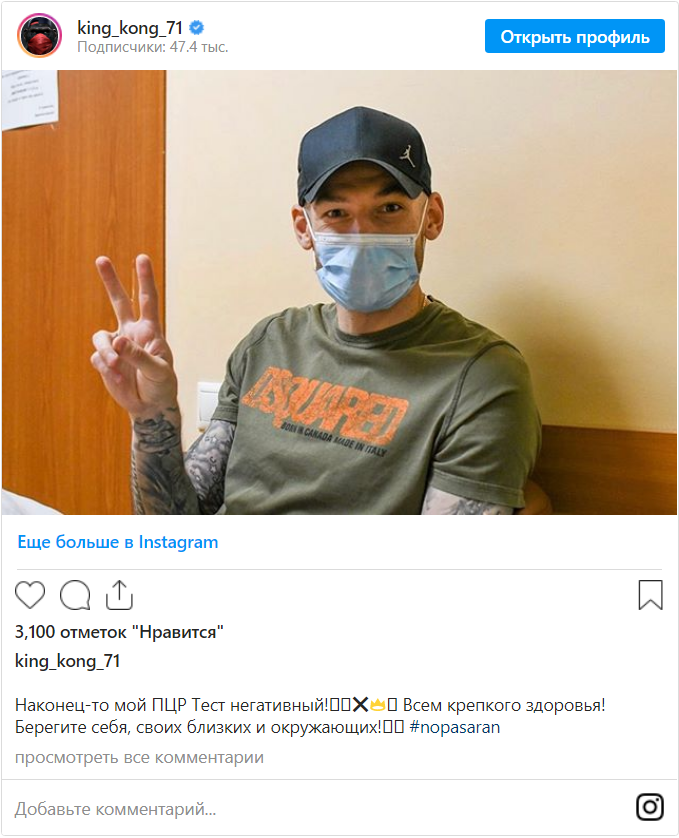Click the blue verified badge
The width and height of the screenshot is (679, 838).
click(197, 27)
